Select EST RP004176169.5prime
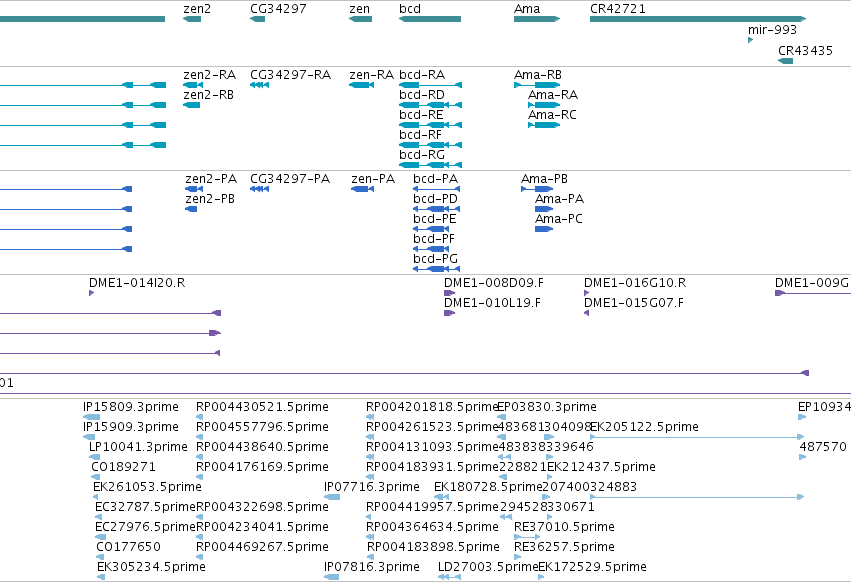The image size is (851, 582). pos(199,477)
